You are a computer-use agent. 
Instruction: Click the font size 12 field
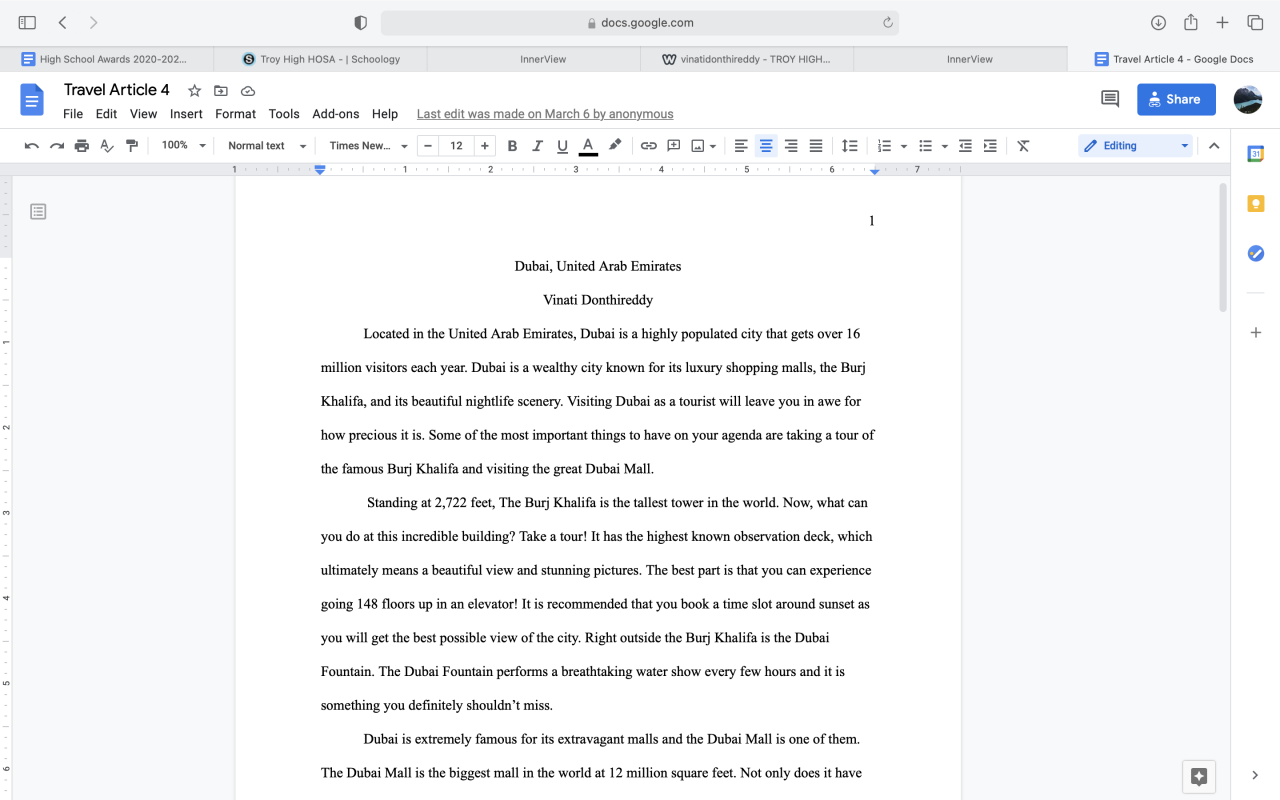pos(456,146)
